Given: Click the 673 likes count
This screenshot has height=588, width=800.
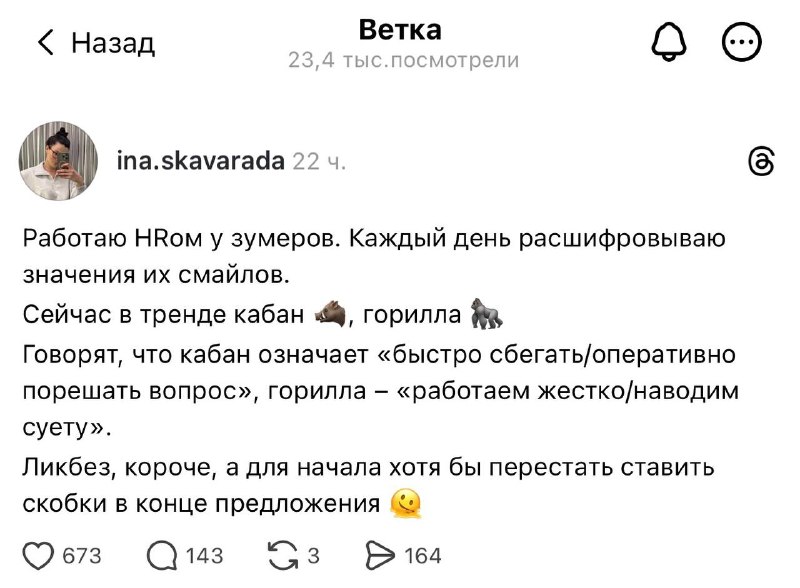Looking at the screenshot, I should [x=82, y=556].
